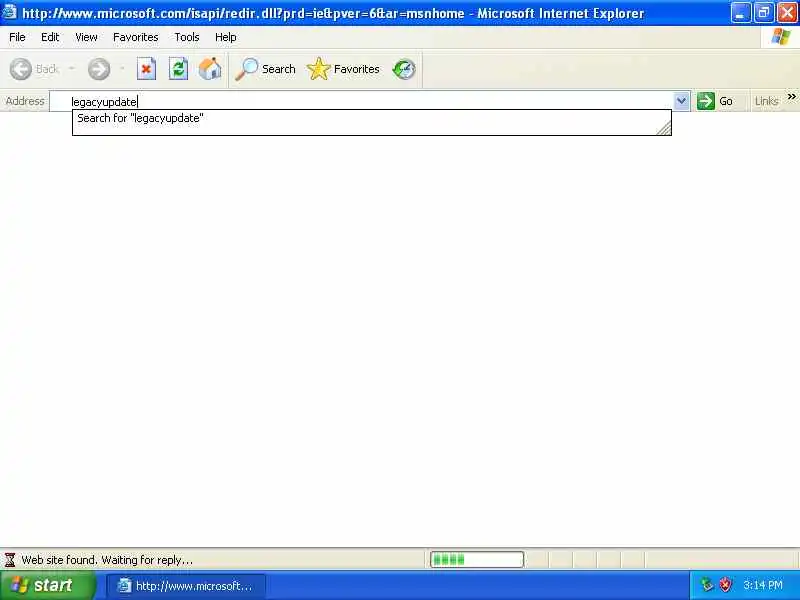Click the page loading progress bar
Screen dimensions: 800x600
[x=477, y=560]
